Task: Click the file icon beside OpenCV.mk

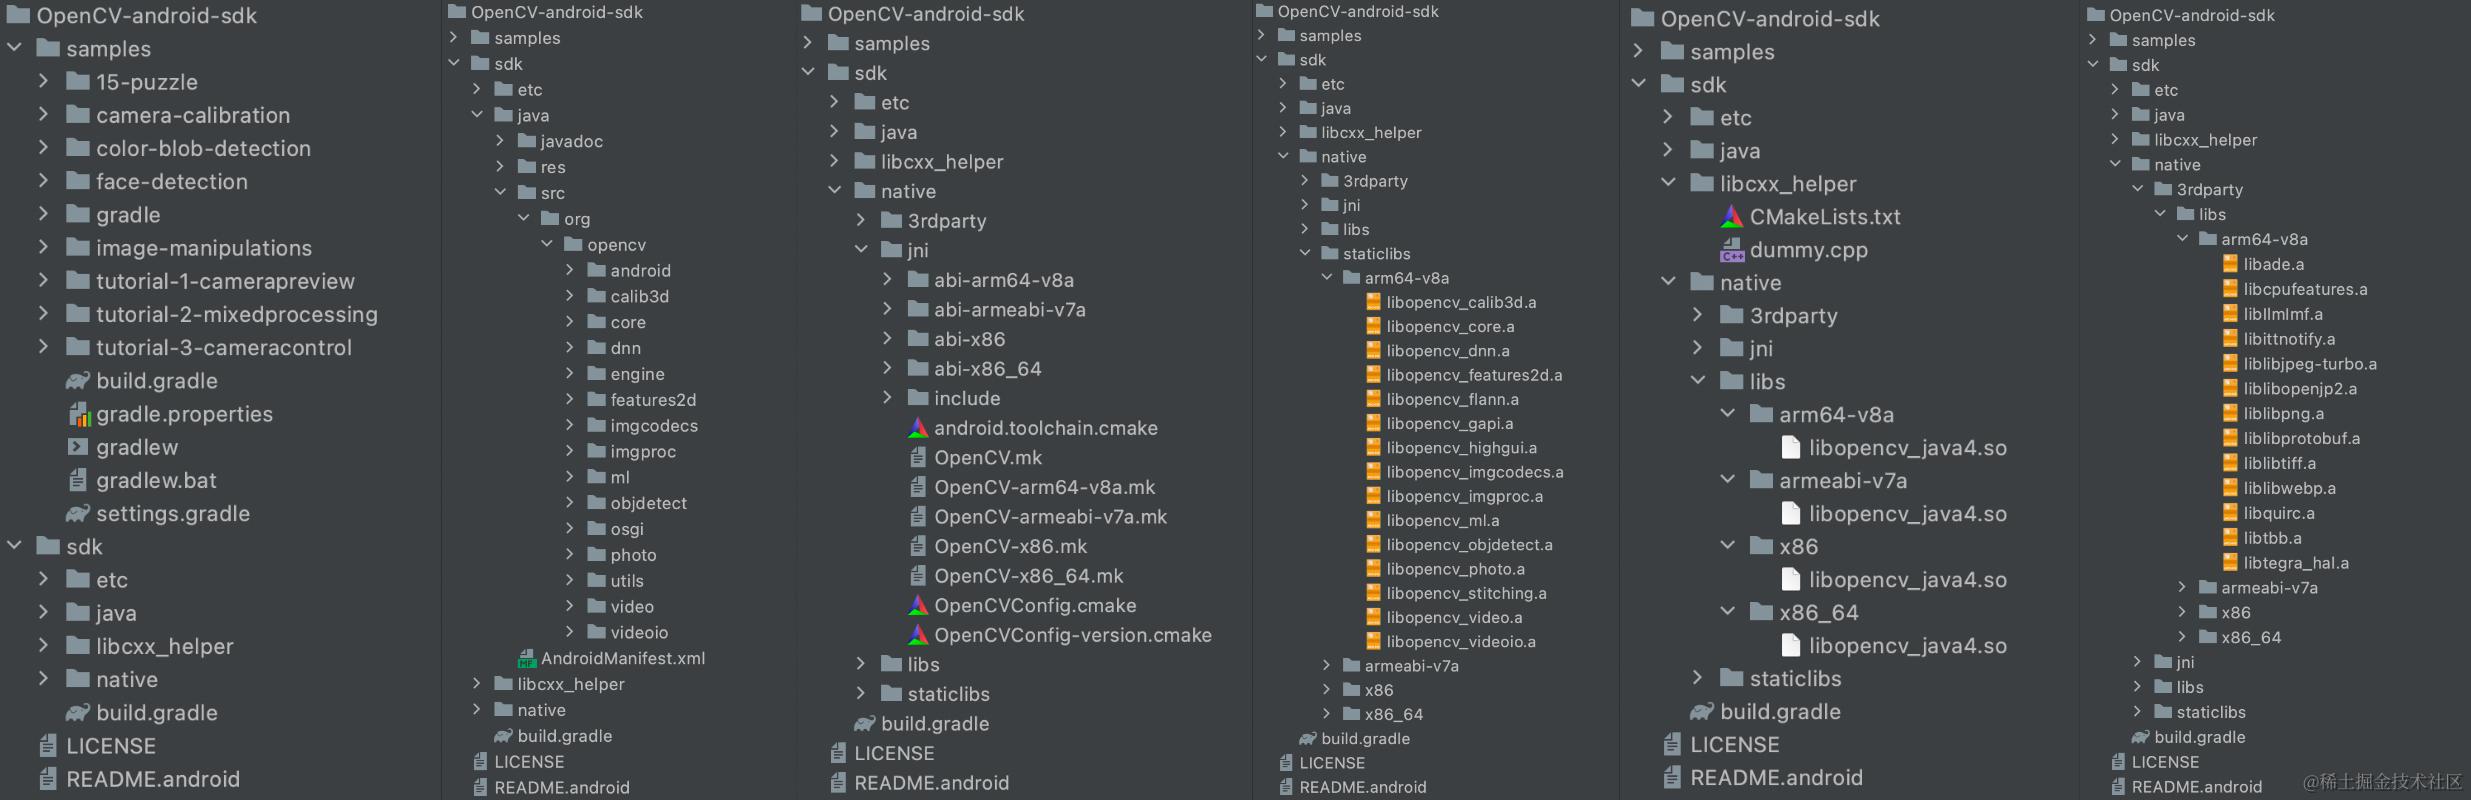Action: [917, 458]
